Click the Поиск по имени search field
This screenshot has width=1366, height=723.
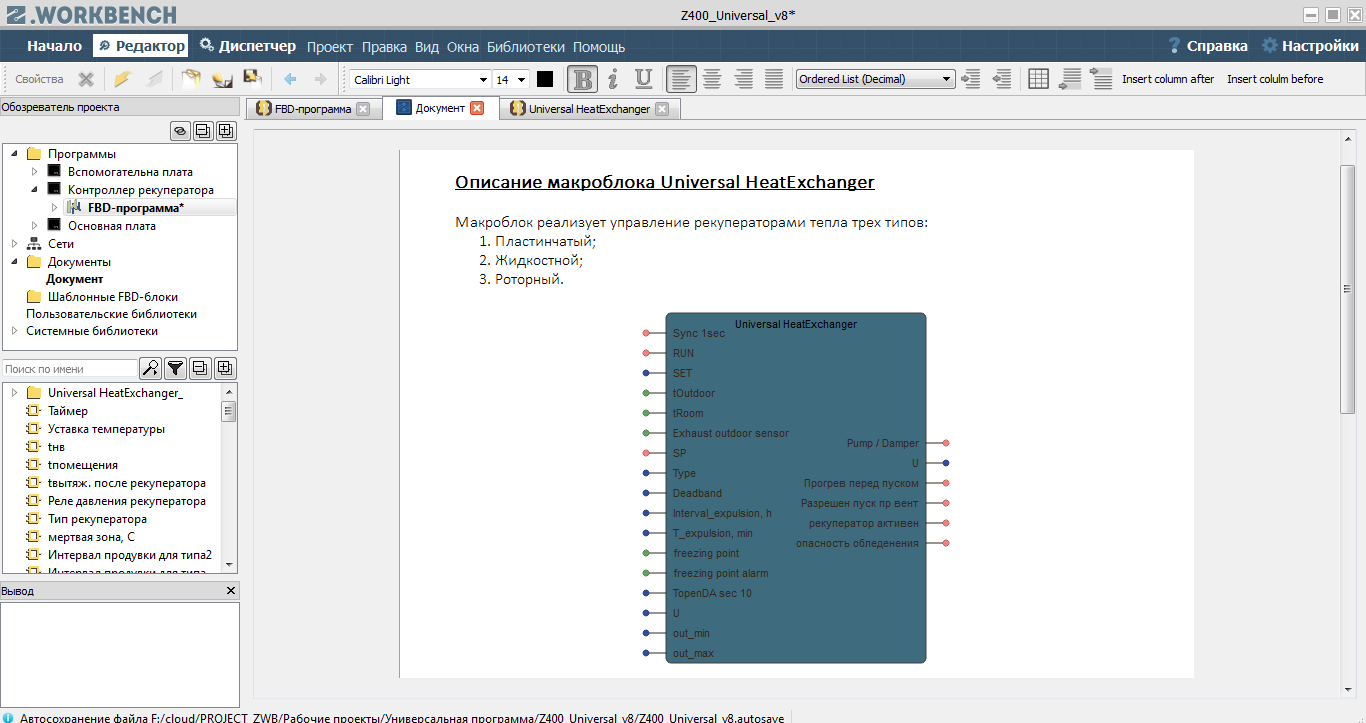(x=70, y=369)
